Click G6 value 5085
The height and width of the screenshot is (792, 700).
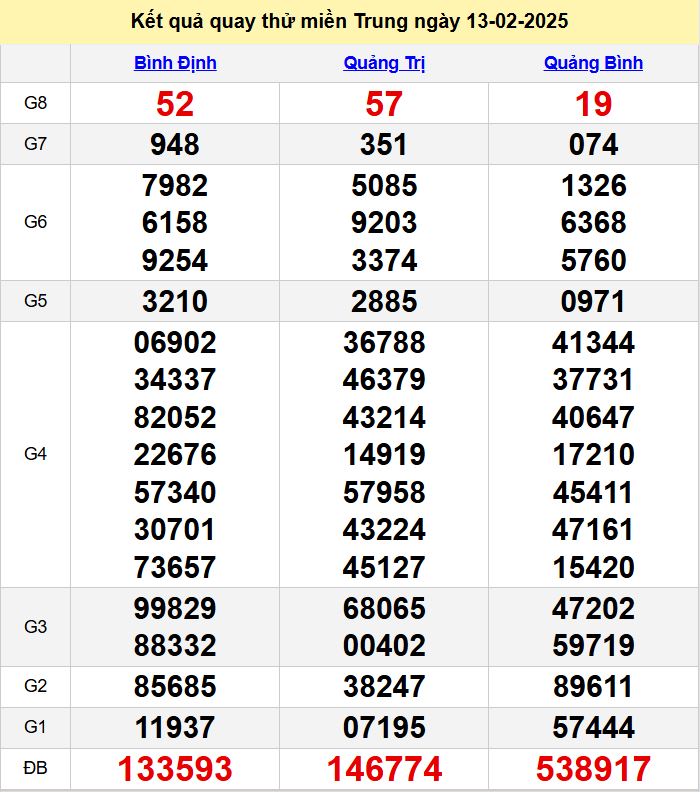[x=384, y=185]
